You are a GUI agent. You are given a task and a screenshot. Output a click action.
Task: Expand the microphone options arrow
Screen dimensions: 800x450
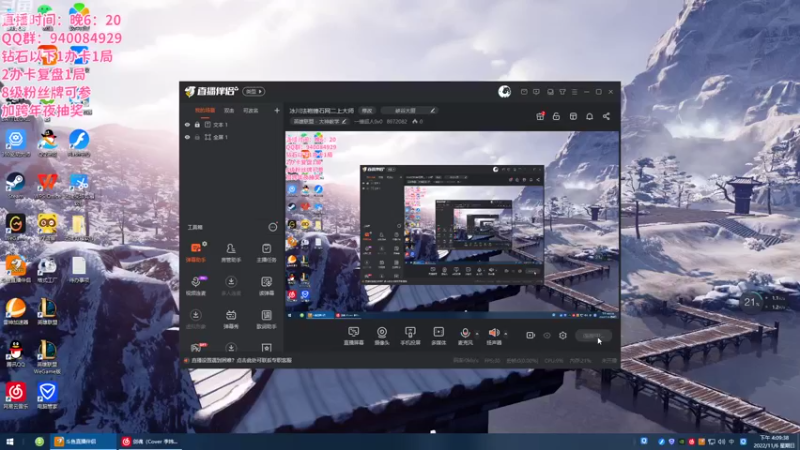[478, 334]
